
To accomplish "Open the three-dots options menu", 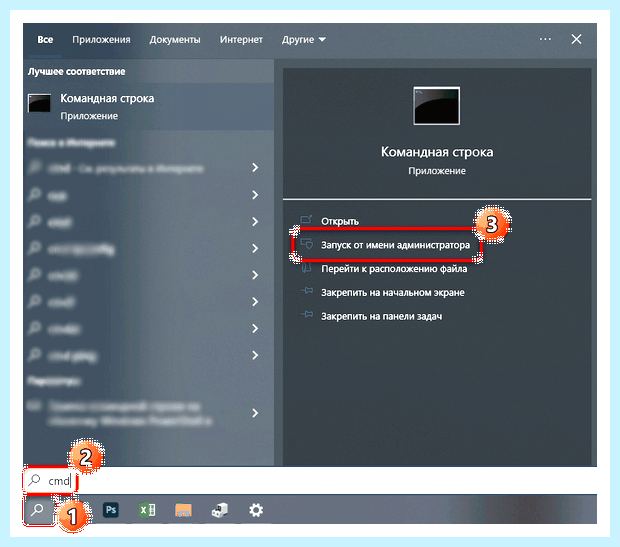I will (x=545, y=39).
